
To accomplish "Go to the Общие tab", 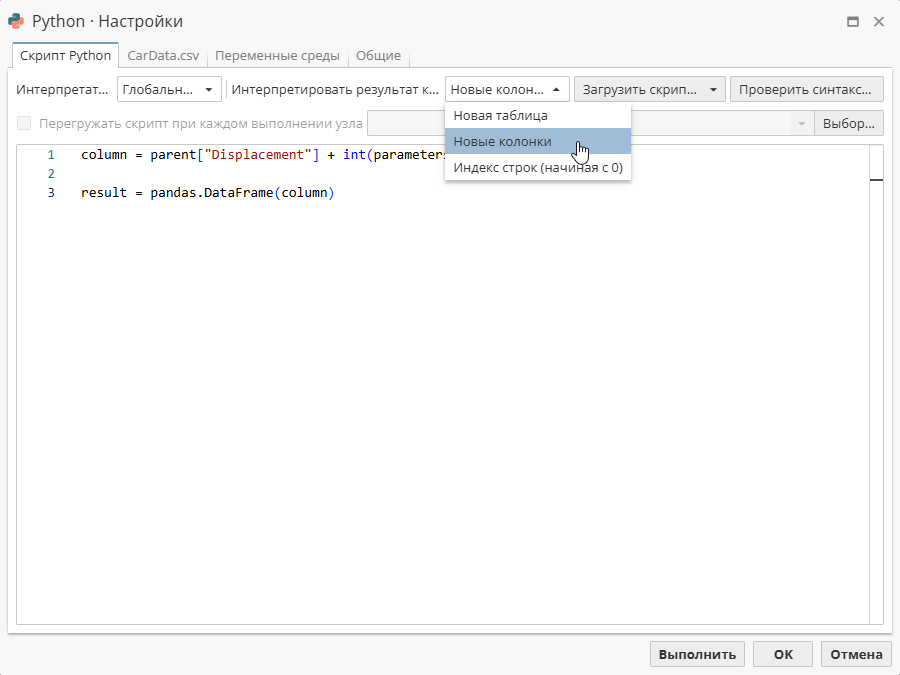I will click(x=379, y=55).
